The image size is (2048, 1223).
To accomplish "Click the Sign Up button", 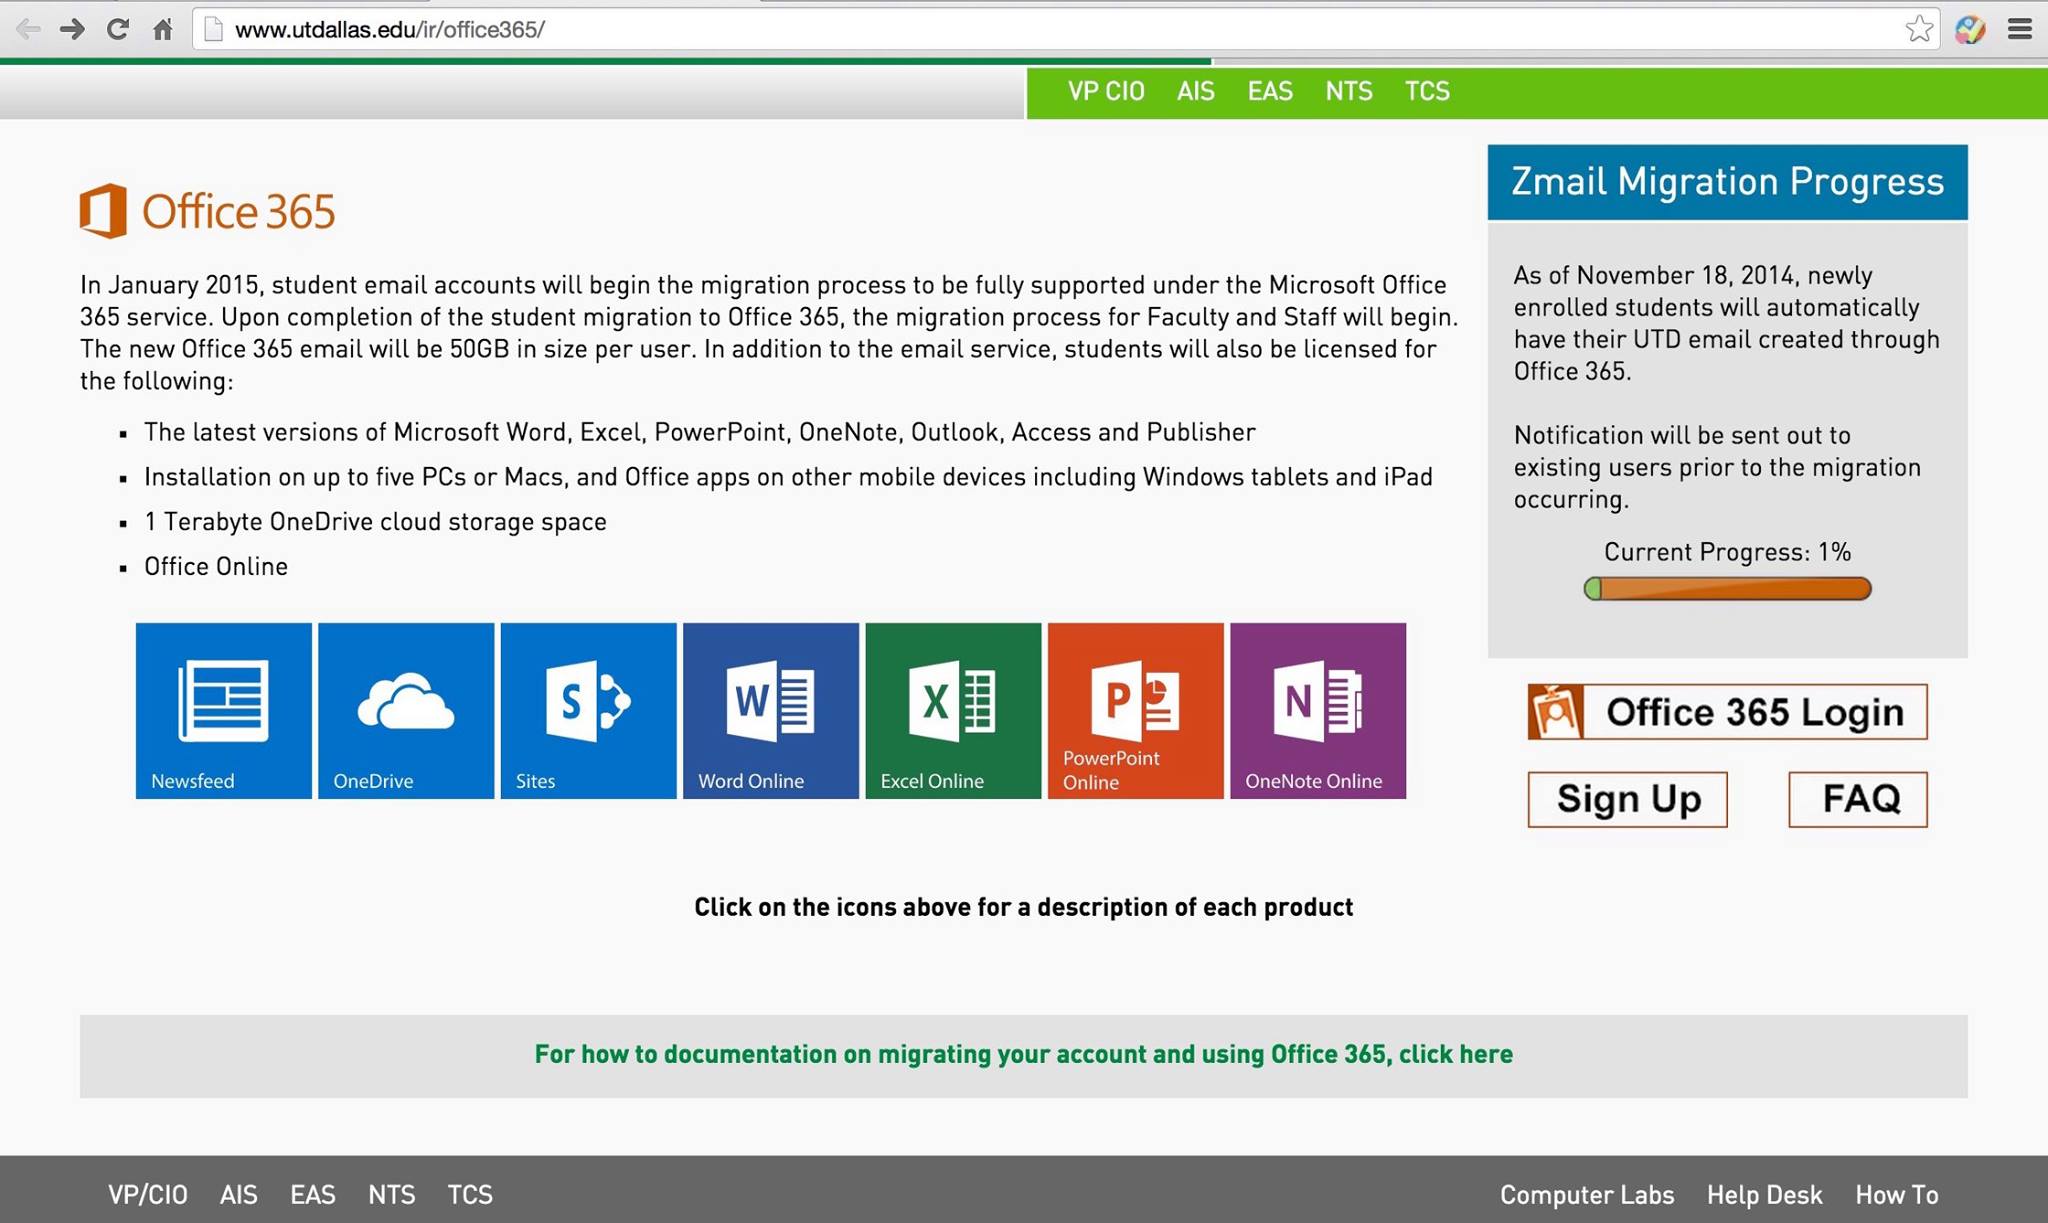I will click(x=1627, y=799).
